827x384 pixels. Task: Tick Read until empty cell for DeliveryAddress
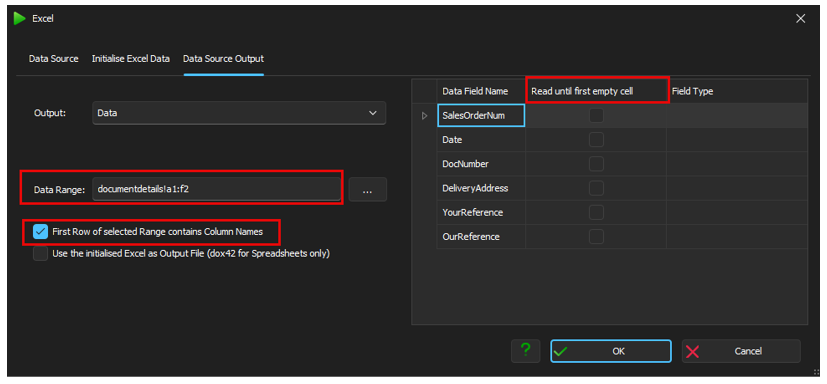tap(597, 188)
